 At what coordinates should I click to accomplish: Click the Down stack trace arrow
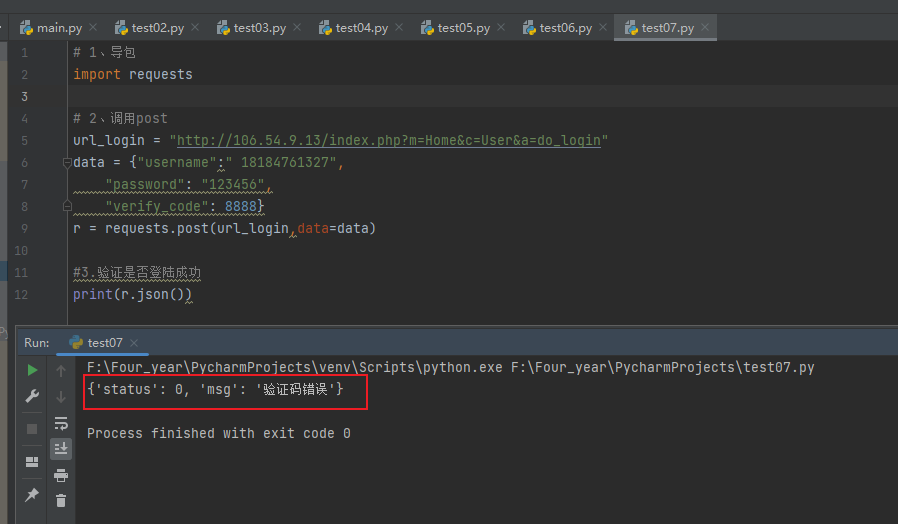click(61, 396)
